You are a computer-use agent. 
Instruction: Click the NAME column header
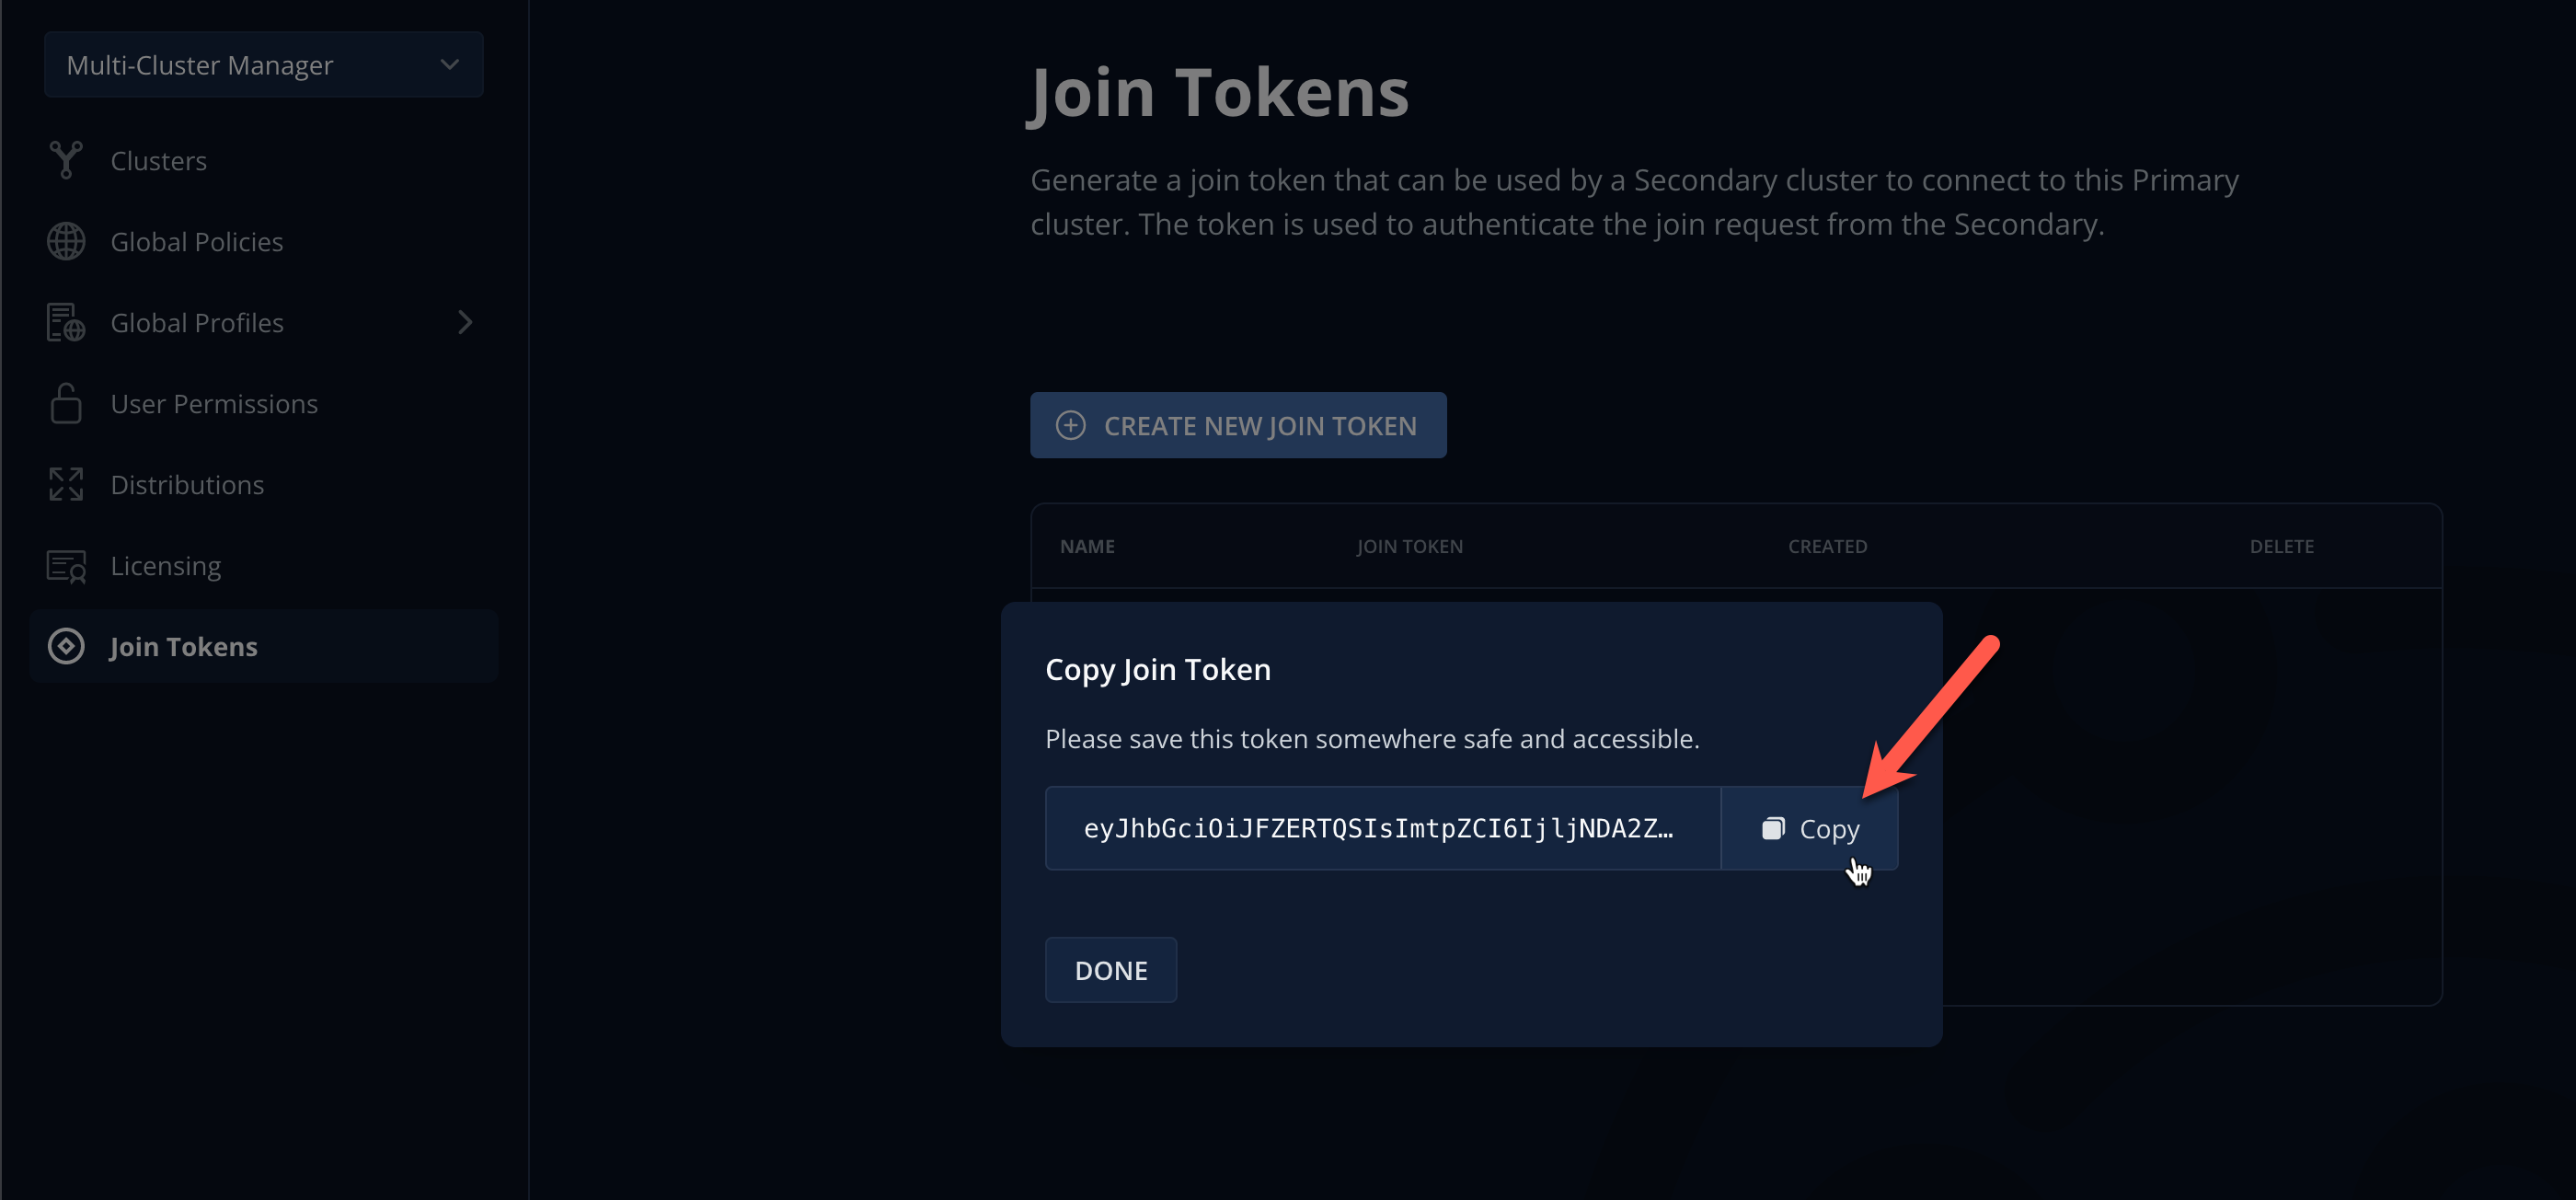[x=1087, y=546]
